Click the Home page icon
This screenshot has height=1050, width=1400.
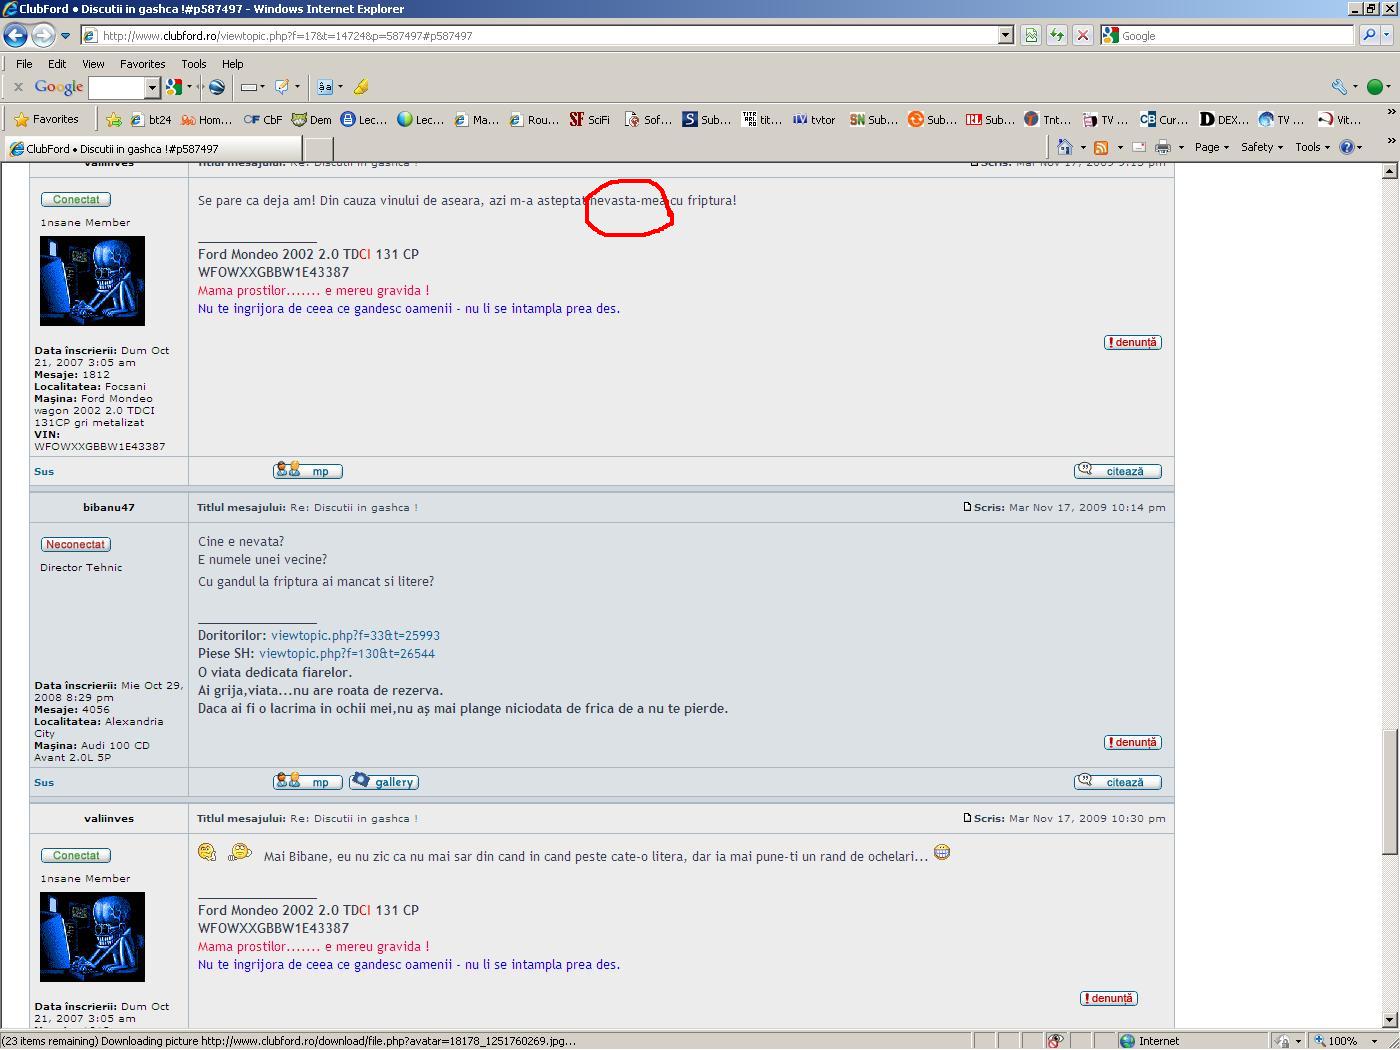point(1065,147)
